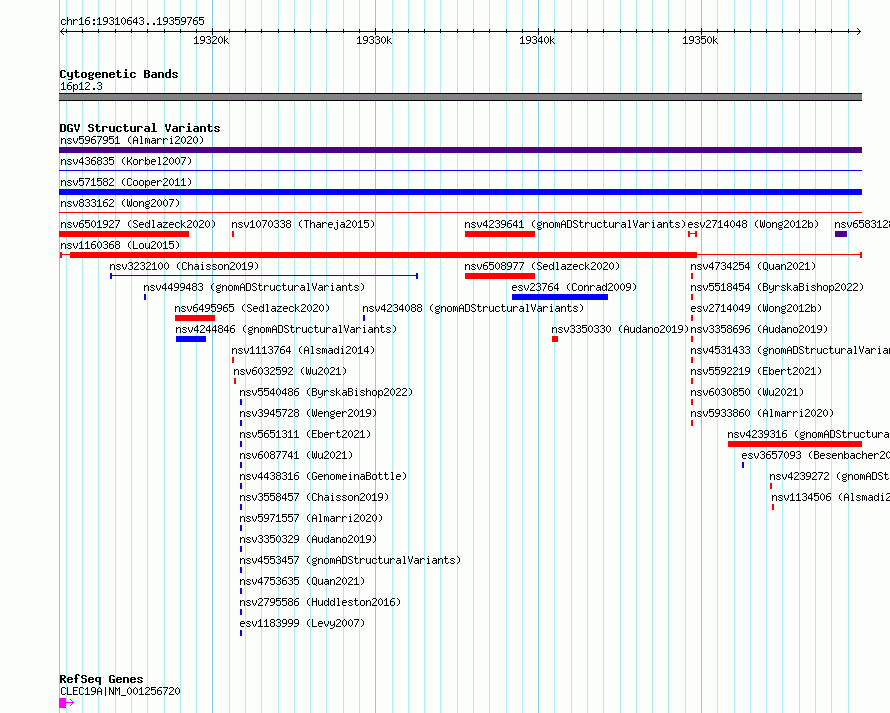Image resolution: width=890 pixels, height=713 pixels.
Task: Click nsv3945728 (Wenger2019) label
Action: (x=308, y=413)
